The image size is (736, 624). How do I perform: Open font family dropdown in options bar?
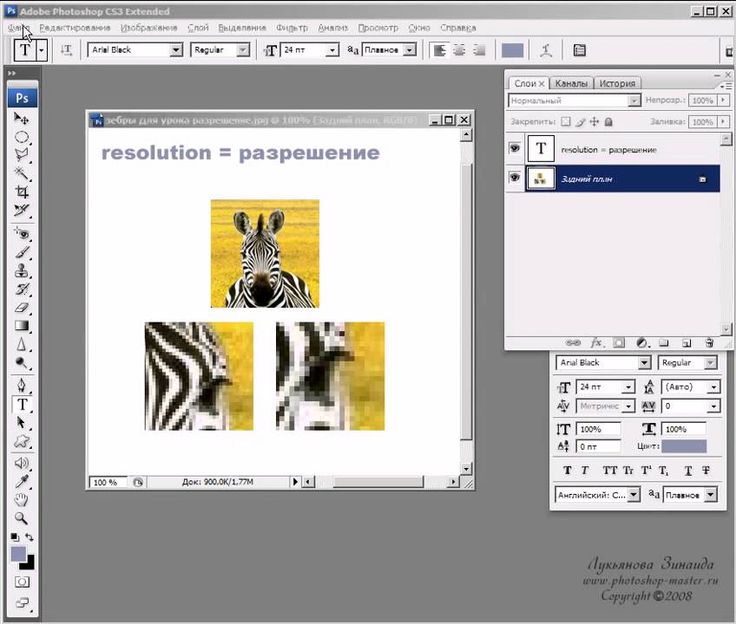coord(176,50)
